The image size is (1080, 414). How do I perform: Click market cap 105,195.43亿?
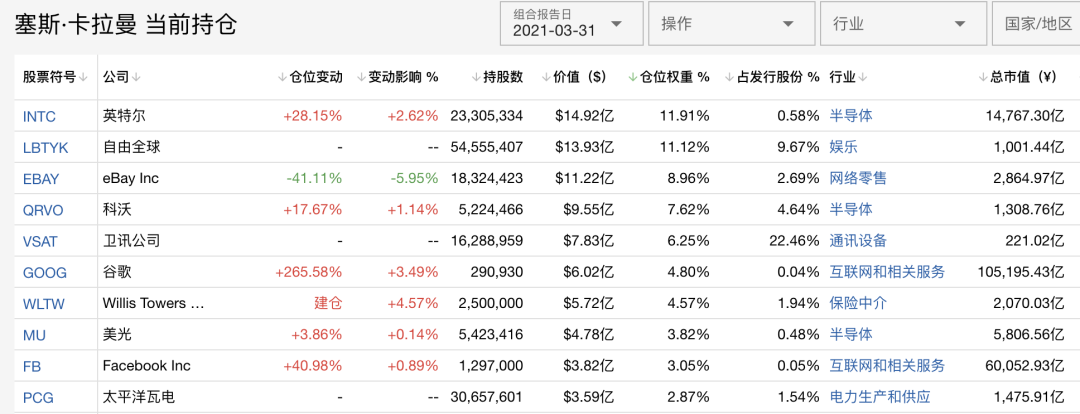pos(1021,272)
